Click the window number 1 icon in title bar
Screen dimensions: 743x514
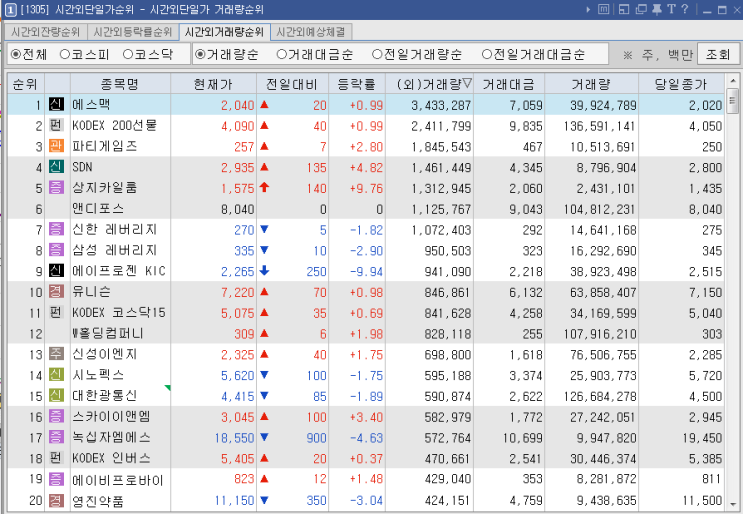coord(10,9)
